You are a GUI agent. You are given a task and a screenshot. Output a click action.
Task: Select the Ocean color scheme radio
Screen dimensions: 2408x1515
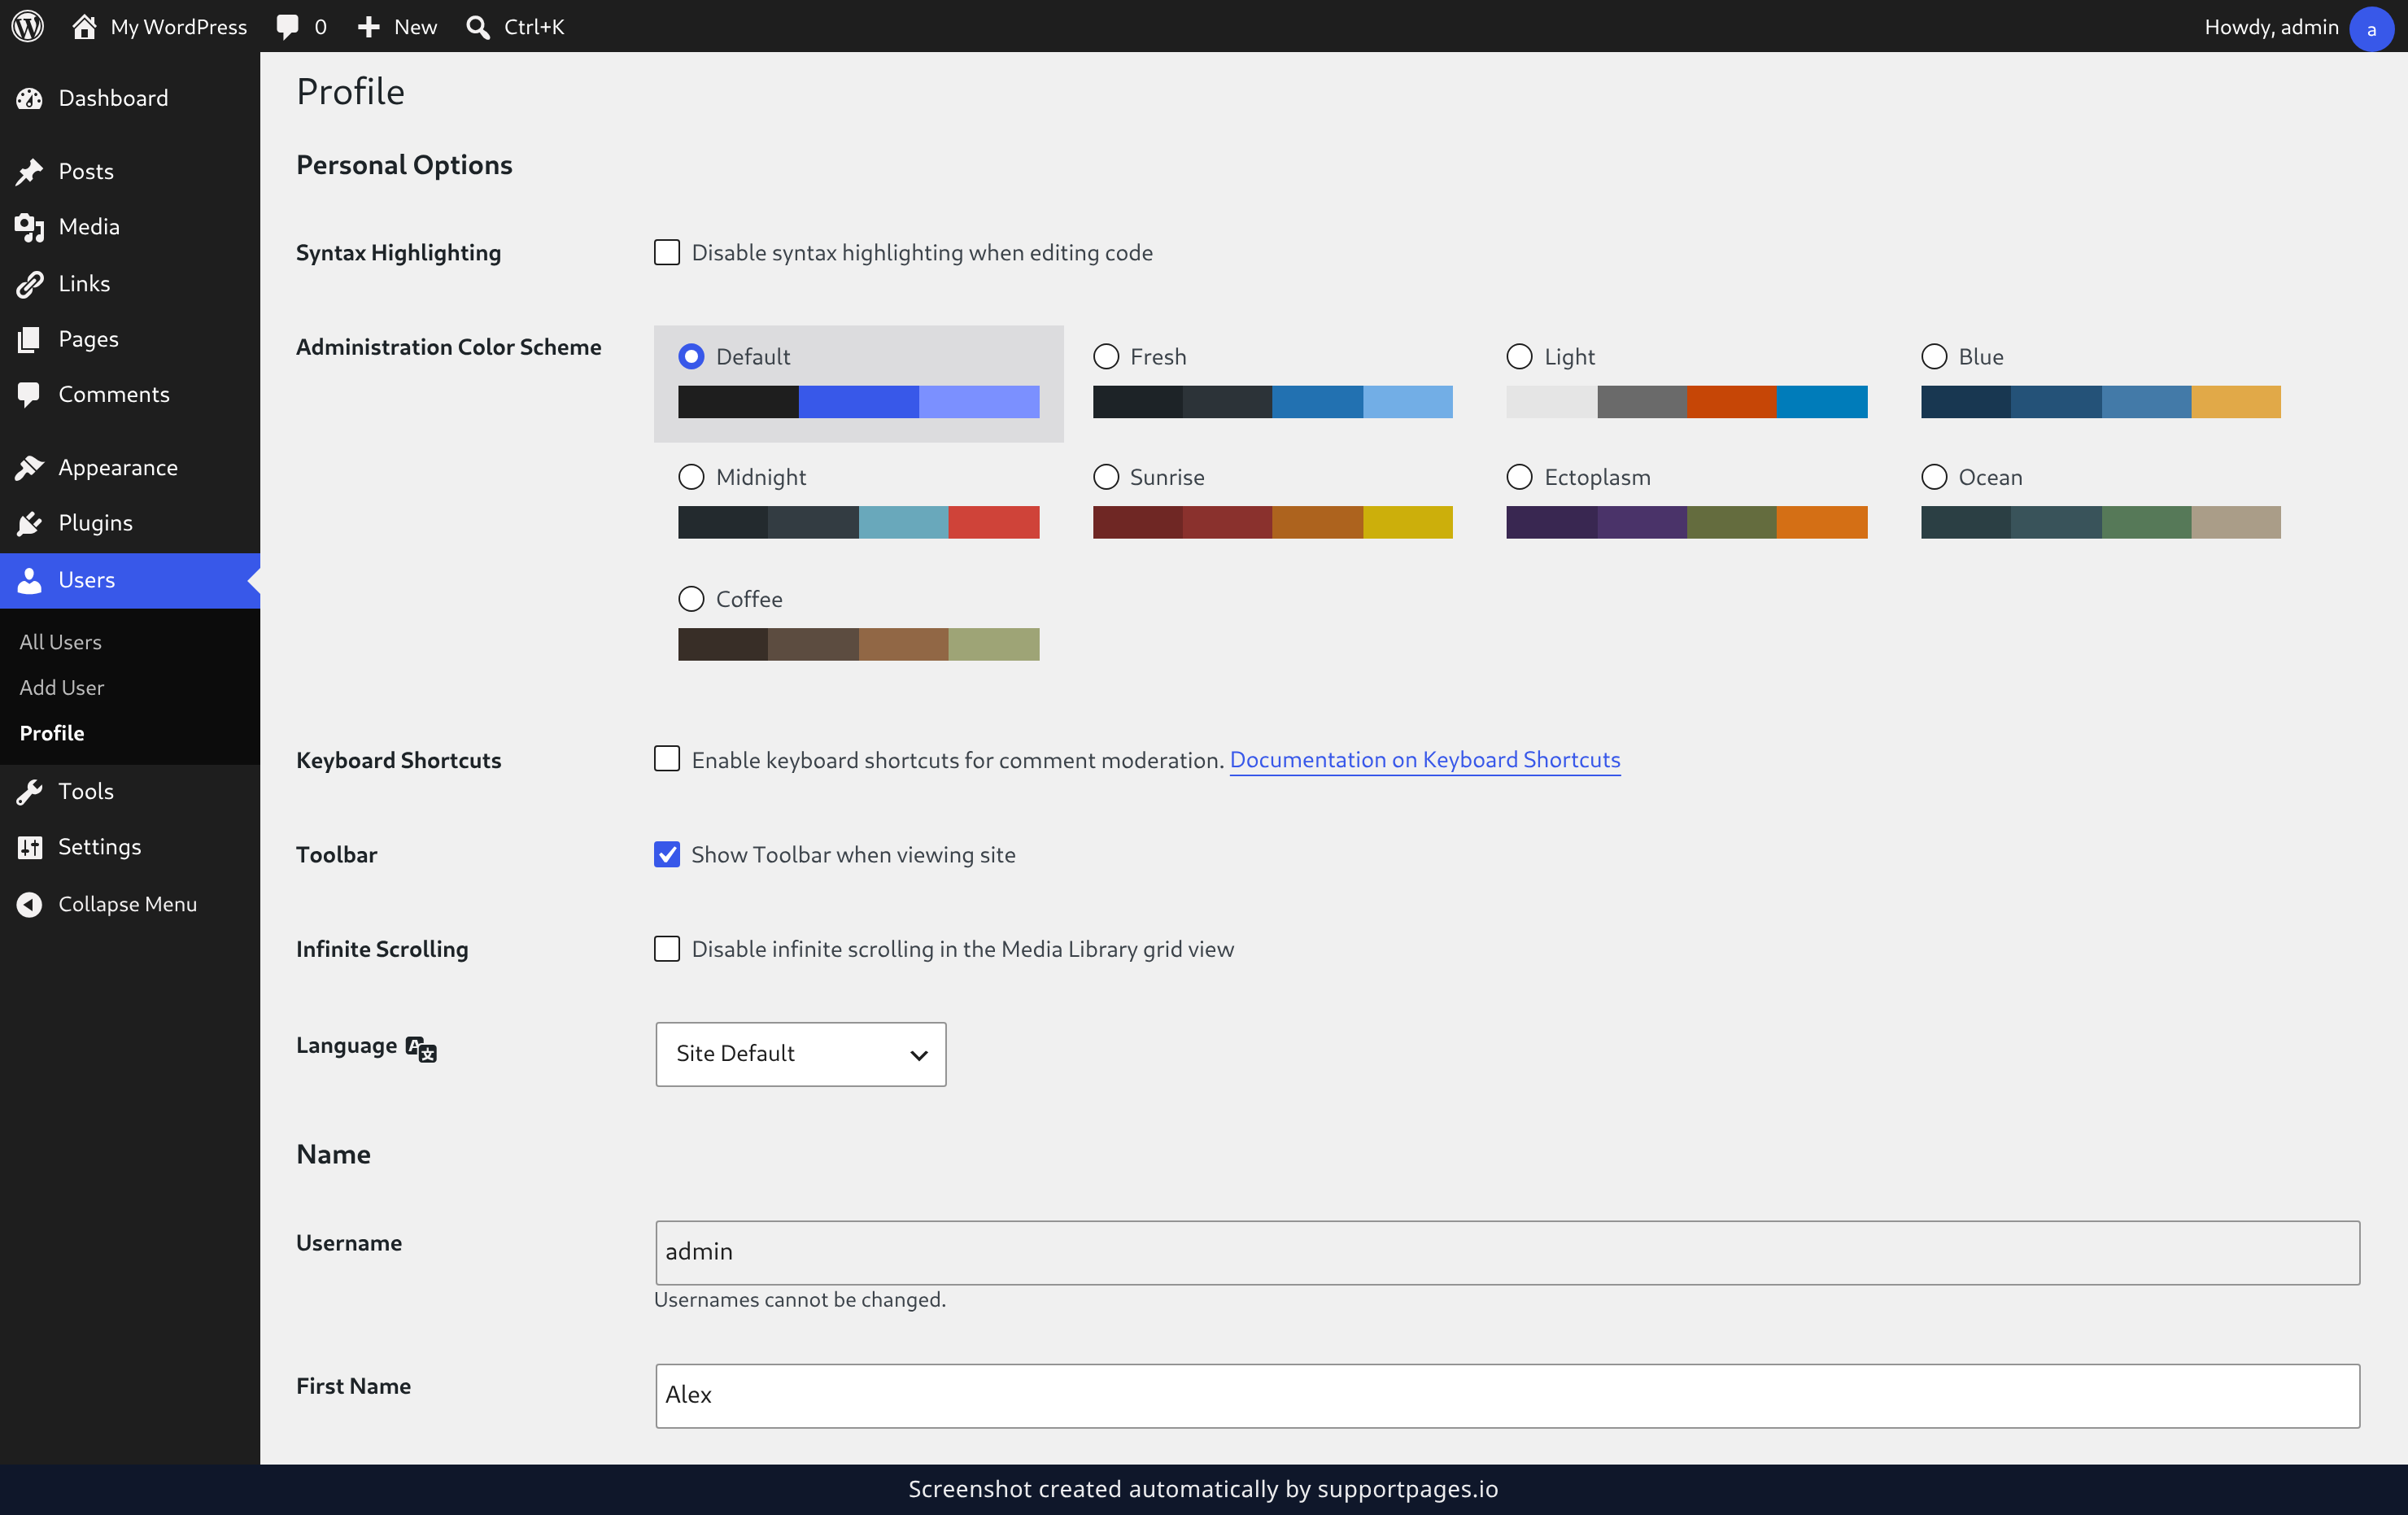1934,477
